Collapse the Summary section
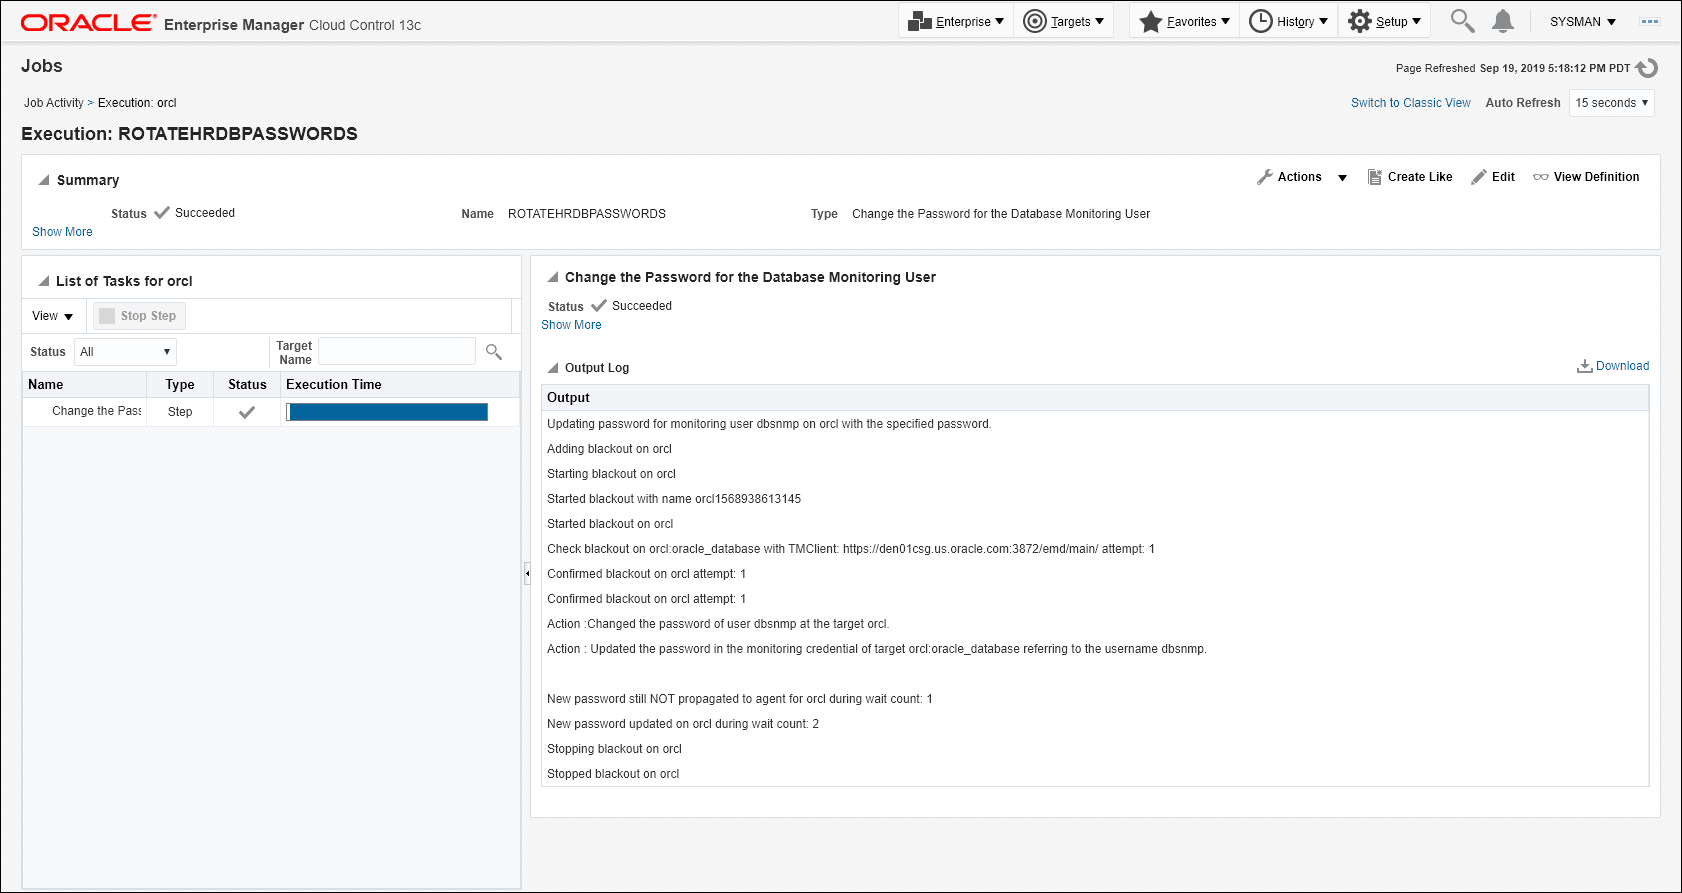The image size is (1682, 893). coord(43,180)
